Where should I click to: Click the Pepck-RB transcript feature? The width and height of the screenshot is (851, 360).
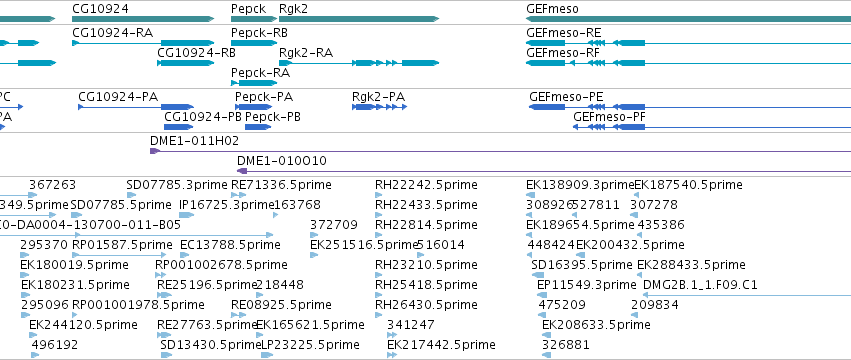[x=254, y=43]
